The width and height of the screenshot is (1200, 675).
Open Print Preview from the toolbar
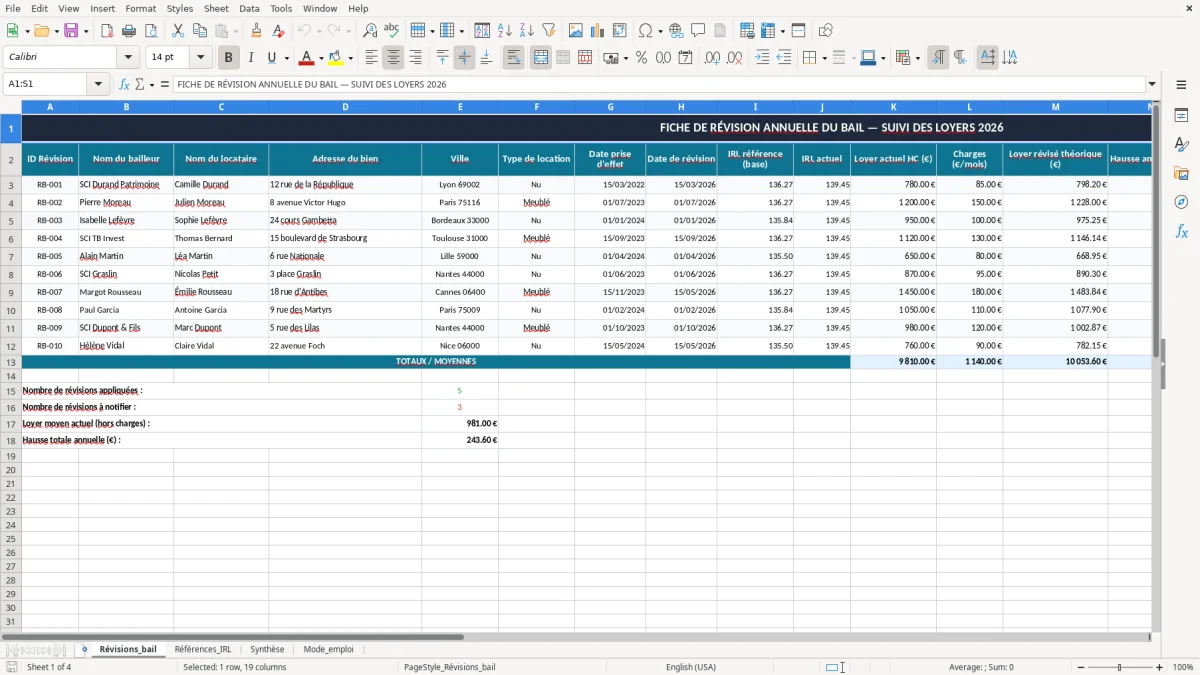coord(150,31)
